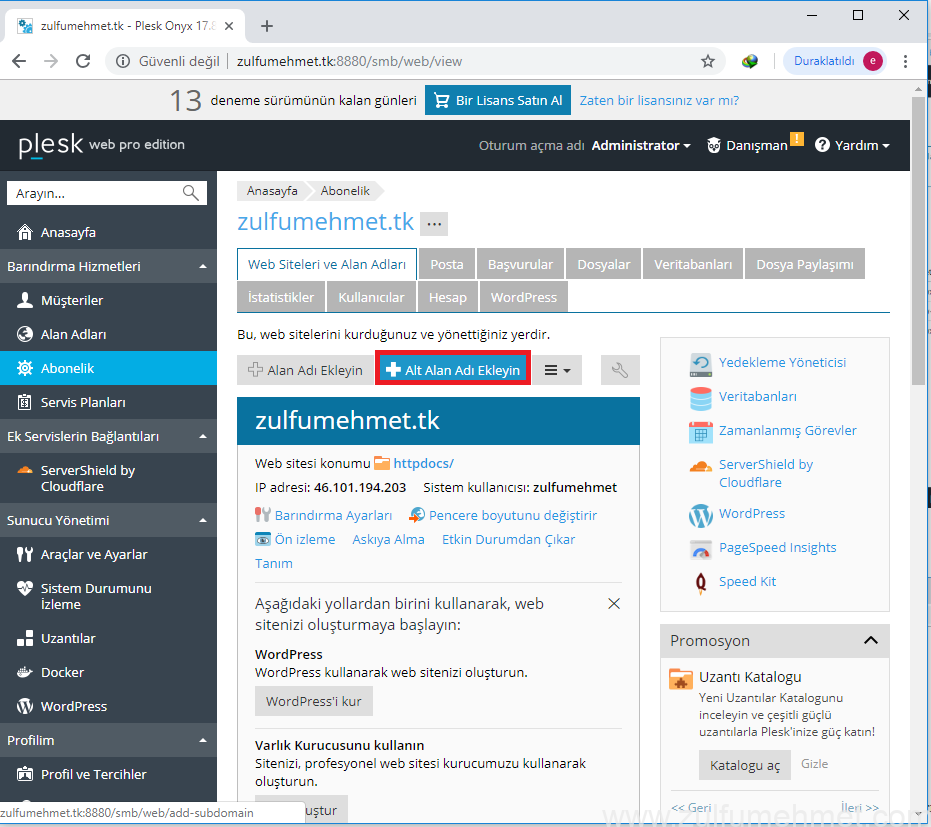Click the Arayın search field
Image resolution: width=931 pixels, height=827 pixels.
[x=97, y=194]
